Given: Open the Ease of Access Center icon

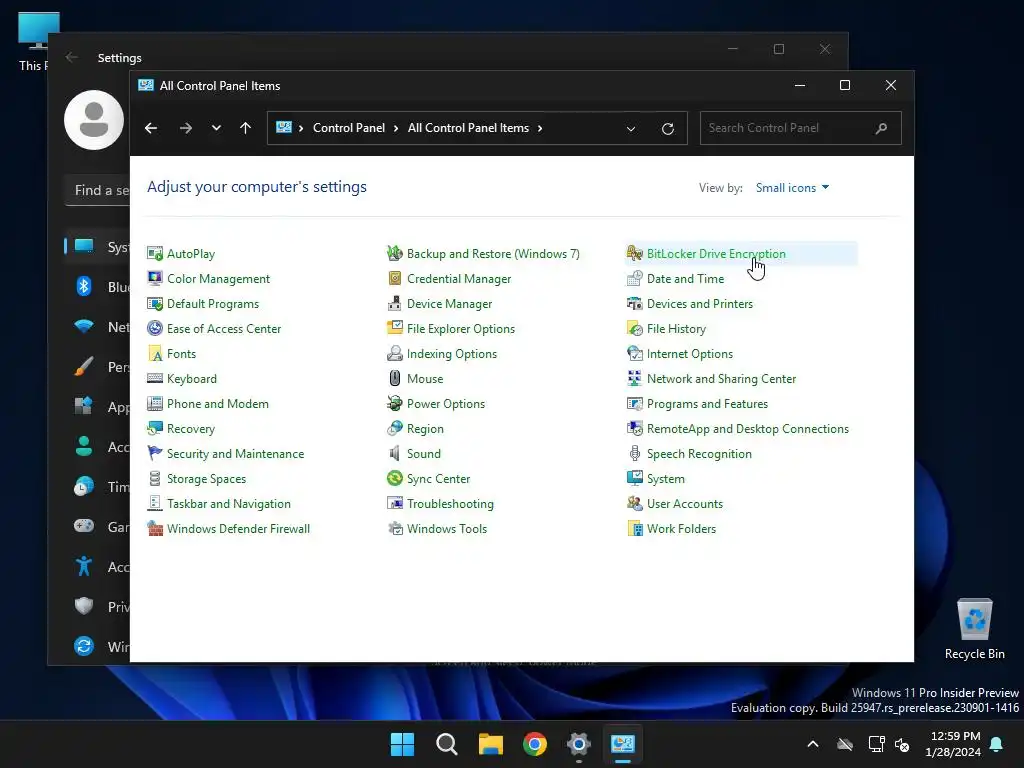Looking at the screenshot, I should (x=155, y=328).
